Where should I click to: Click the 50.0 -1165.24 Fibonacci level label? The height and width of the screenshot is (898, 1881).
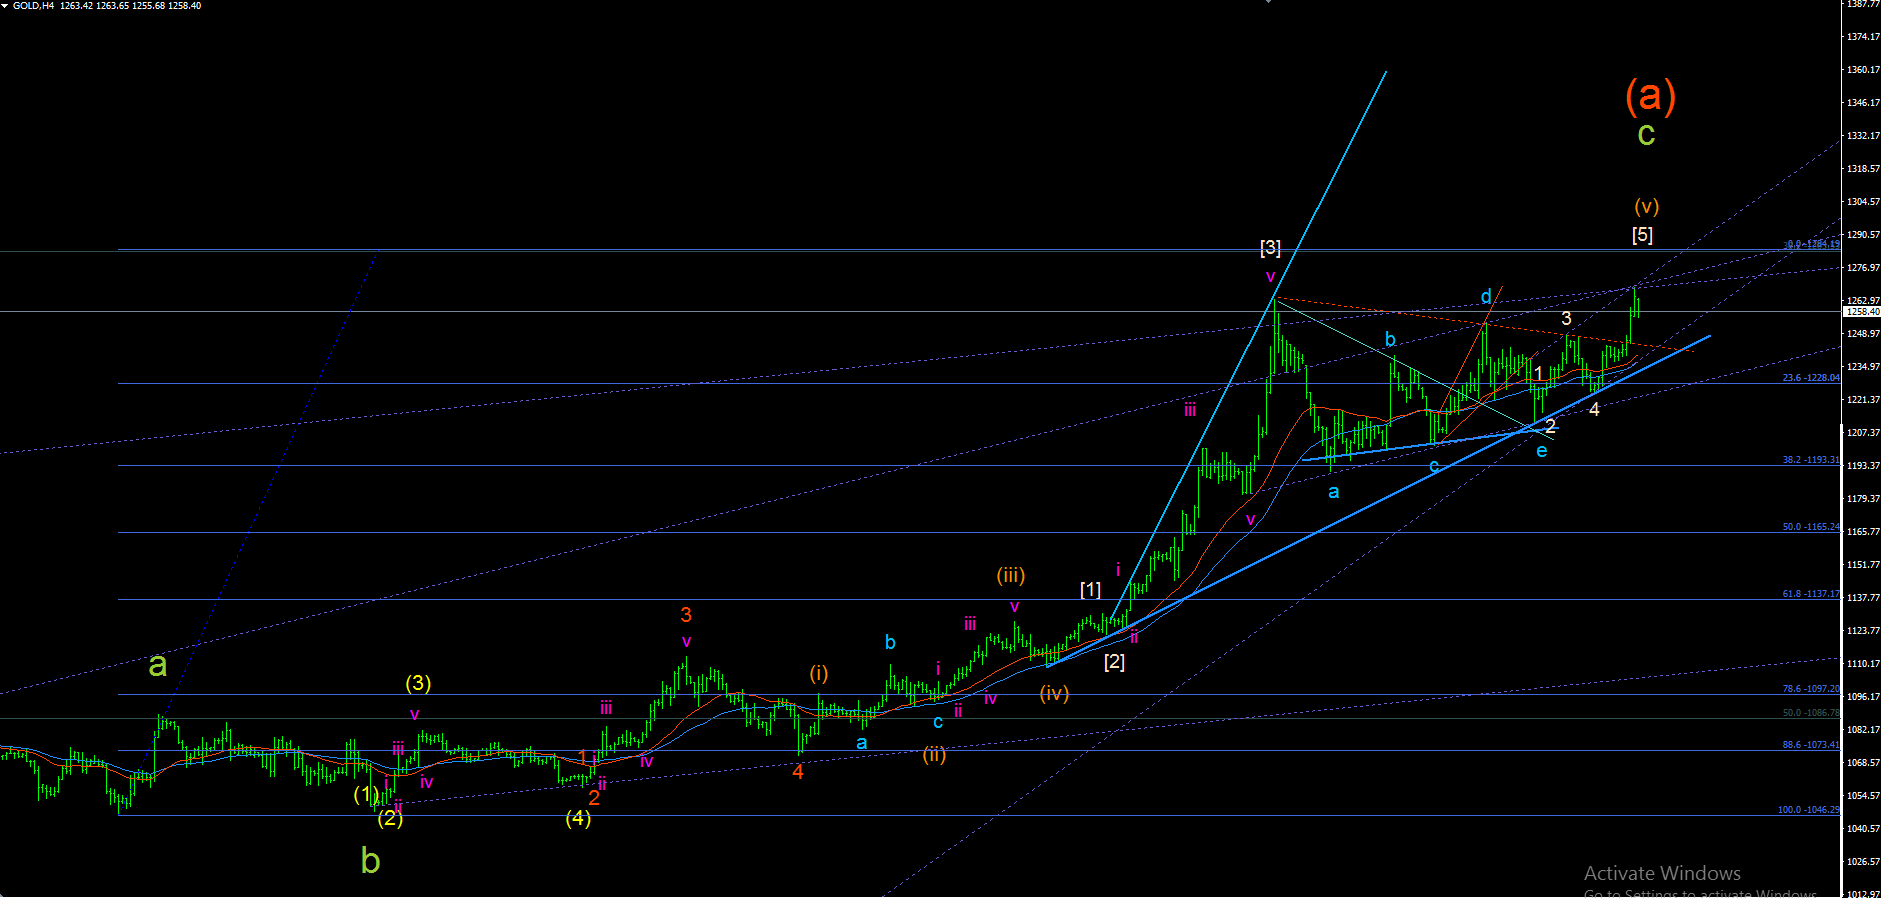coord(1810,527)
